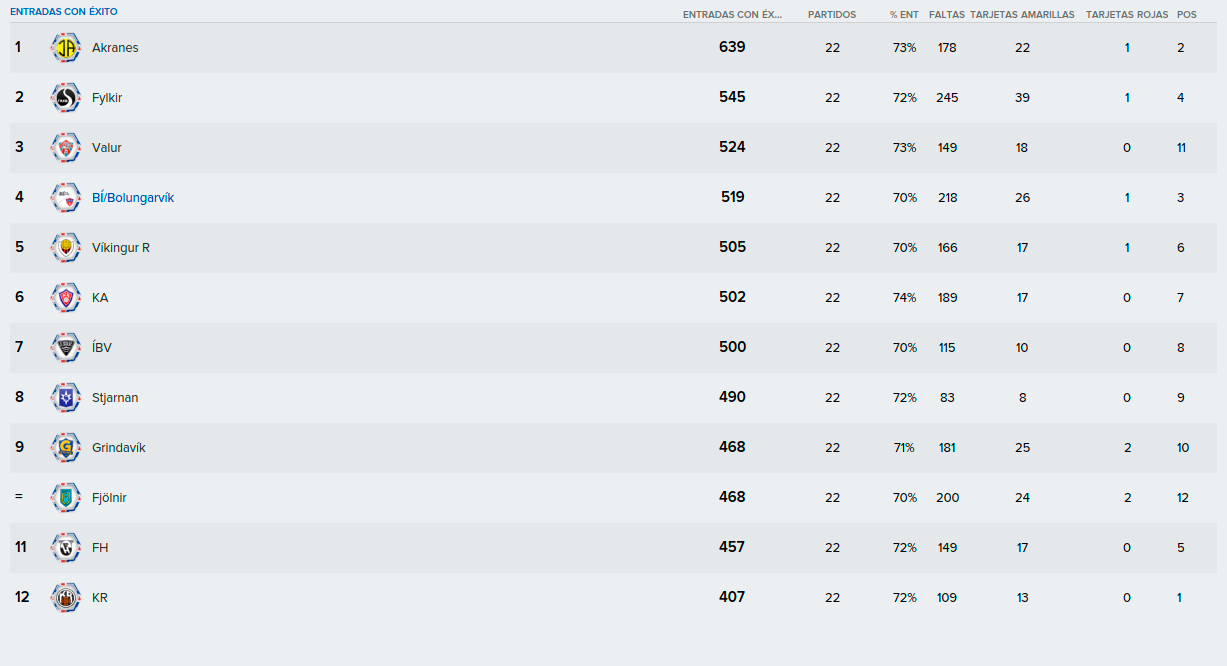Sort by POS column header
1227x666 pixels.
point(1187,15)
